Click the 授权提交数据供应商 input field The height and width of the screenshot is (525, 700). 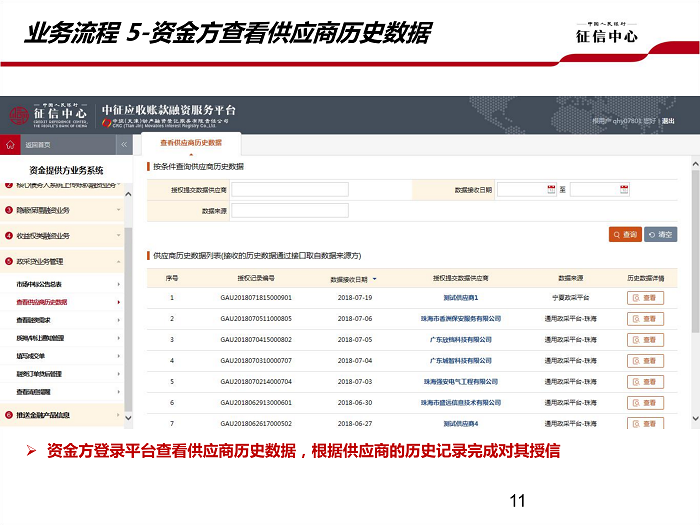pos(290,189)
